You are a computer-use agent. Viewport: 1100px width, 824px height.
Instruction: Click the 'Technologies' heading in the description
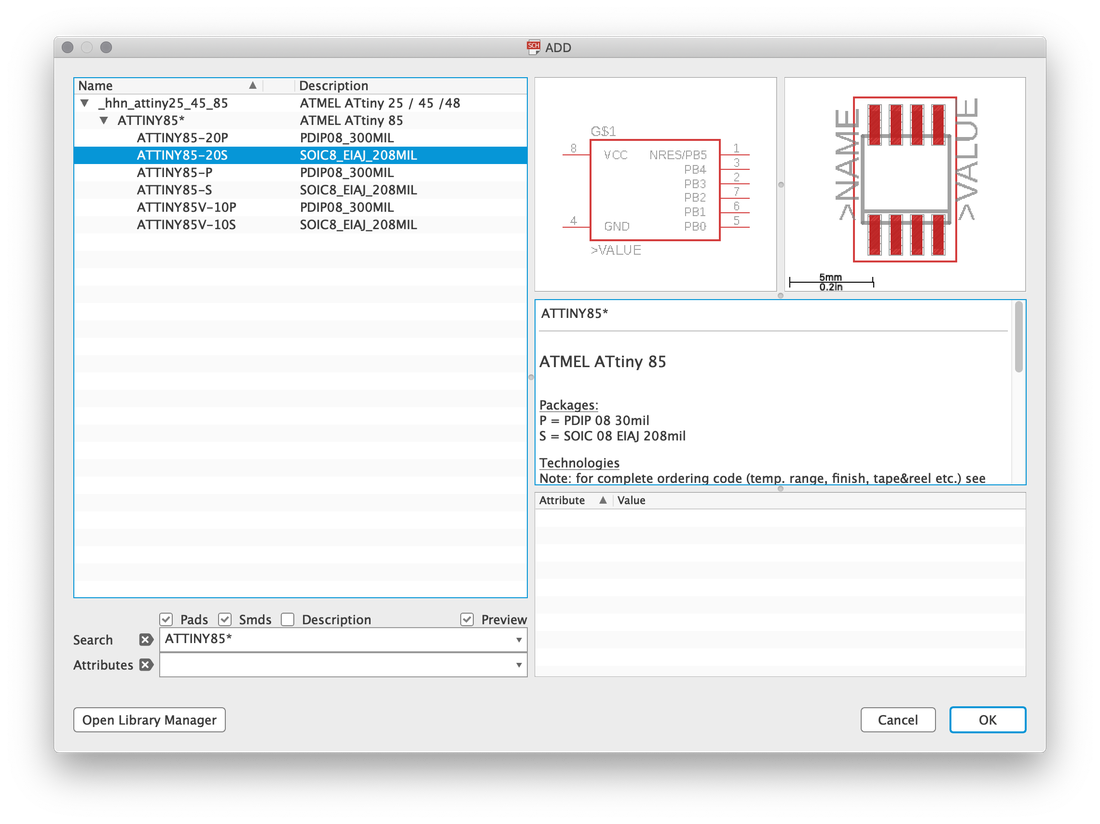[579, 463]
